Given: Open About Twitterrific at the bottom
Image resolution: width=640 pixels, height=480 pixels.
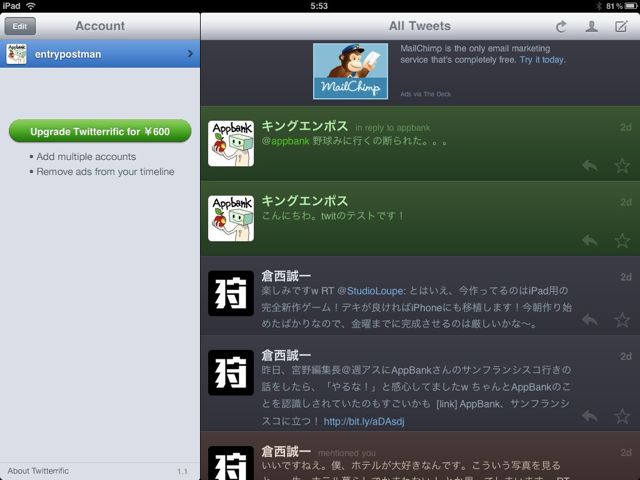Looking at the screenshot, I should (x=38, y=471).
